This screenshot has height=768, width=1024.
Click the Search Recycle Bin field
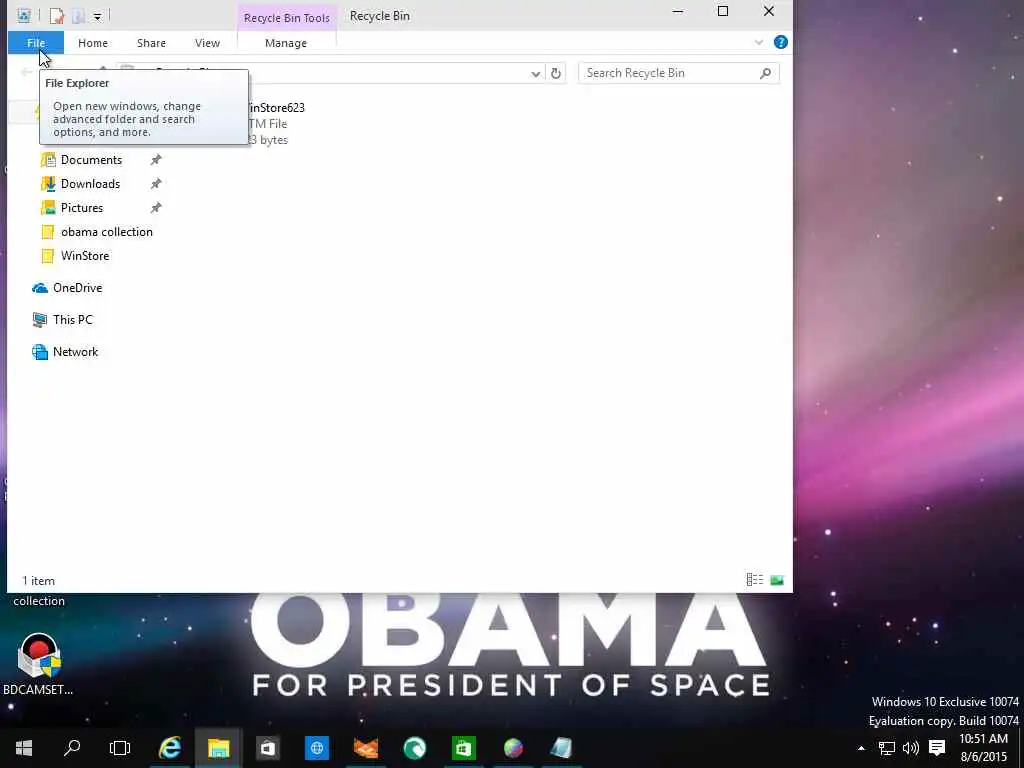click(x=679, y=73)
